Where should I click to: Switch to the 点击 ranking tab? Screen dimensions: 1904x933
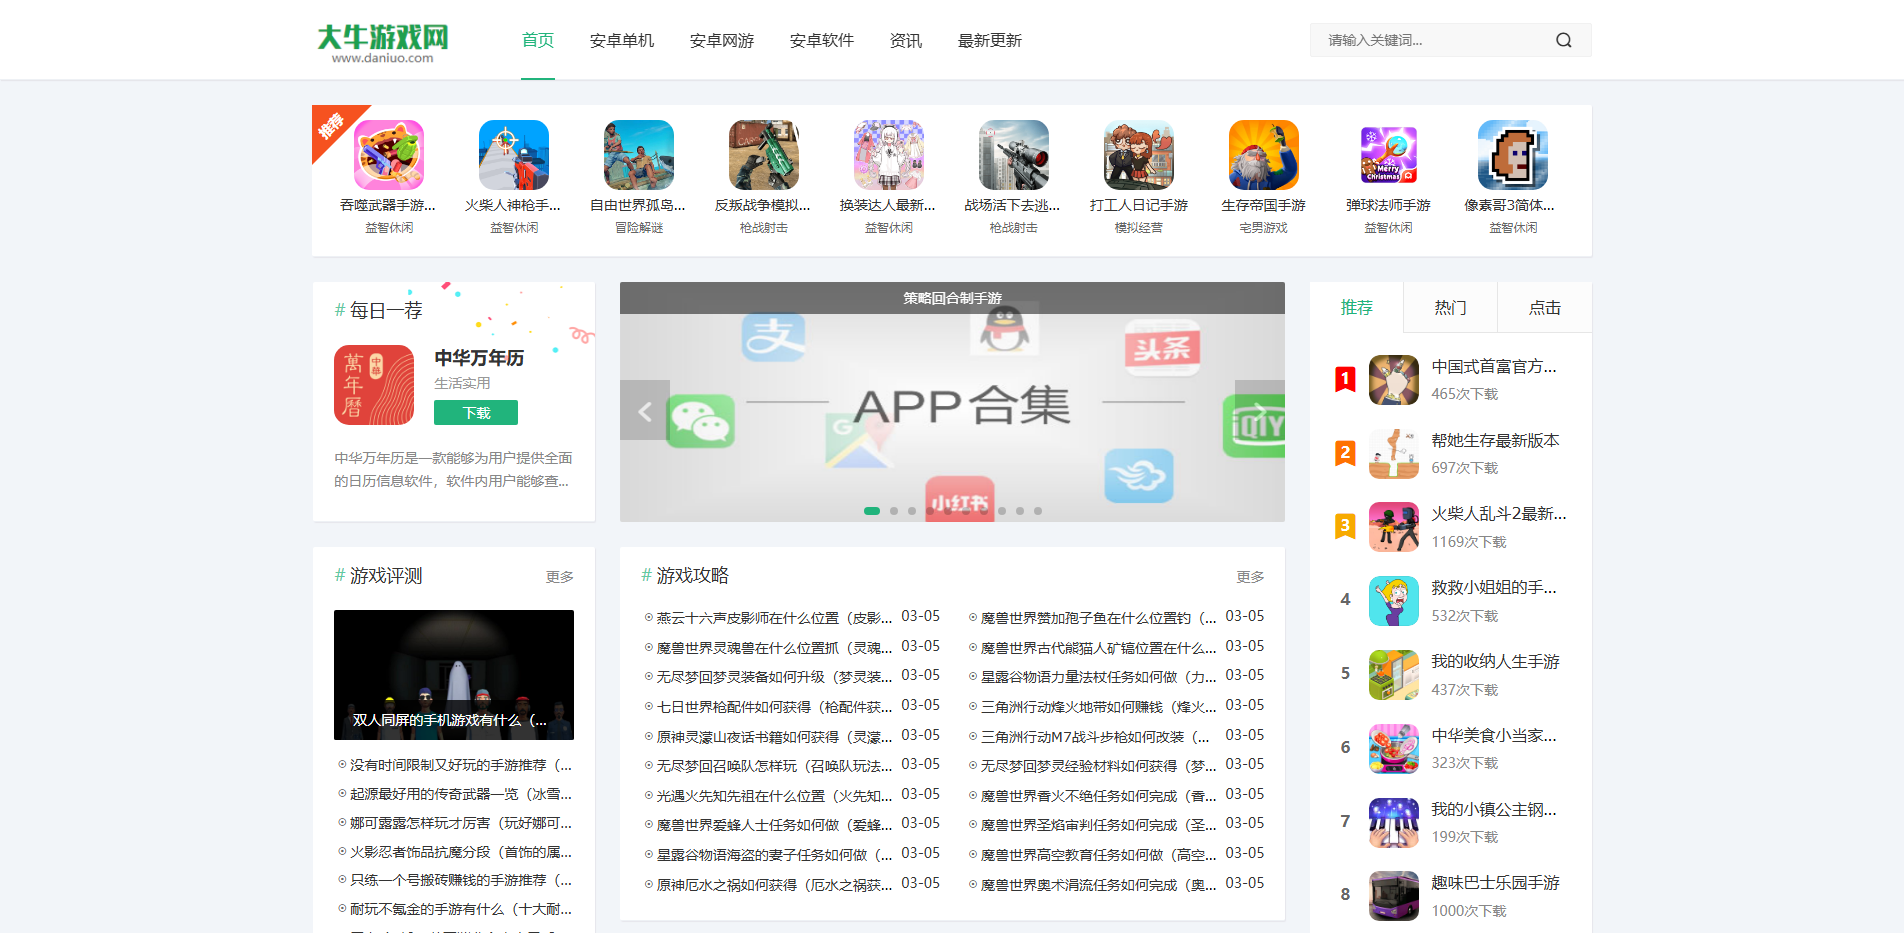1544,308
